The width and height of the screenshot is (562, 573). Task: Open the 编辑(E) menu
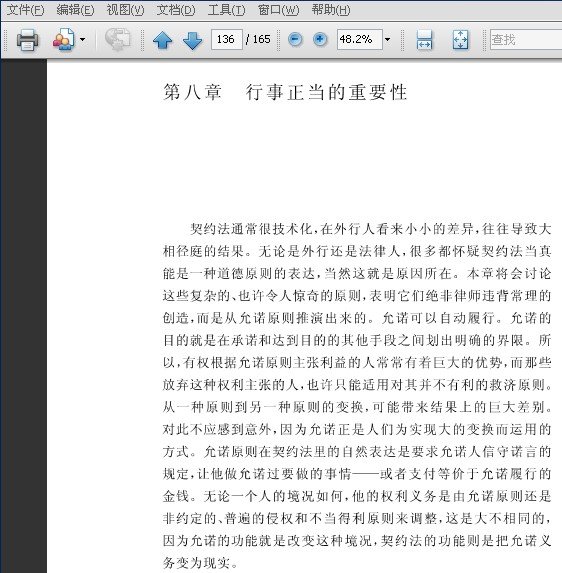75,10
